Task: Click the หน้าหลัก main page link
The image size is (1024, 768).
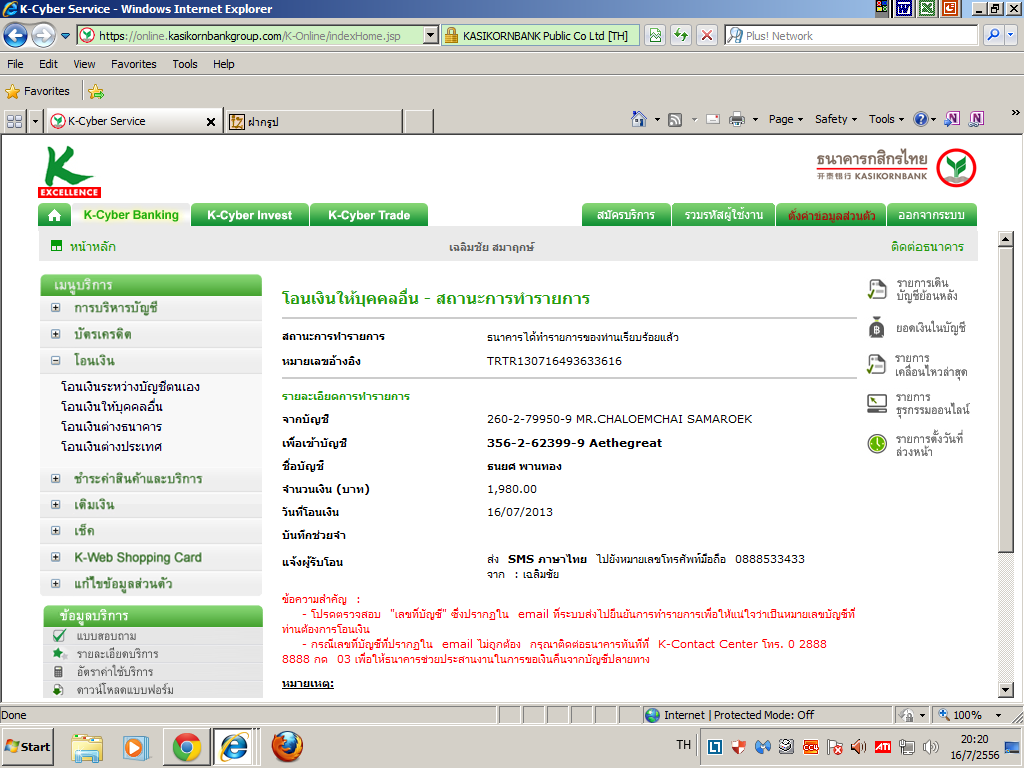Action: pyautogui.click(x=93, y=247)
